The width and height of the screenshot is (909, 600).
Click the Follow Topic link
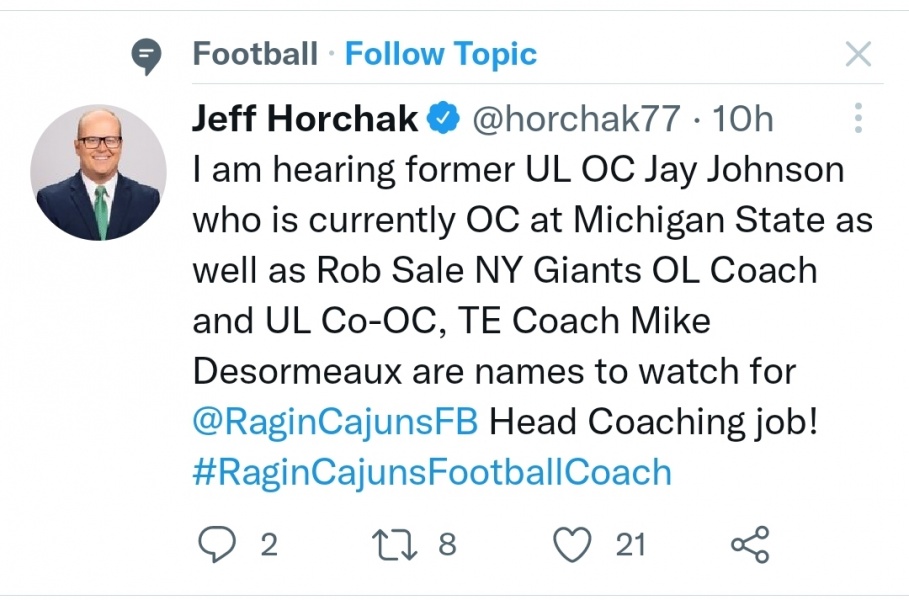click(441, 54)
